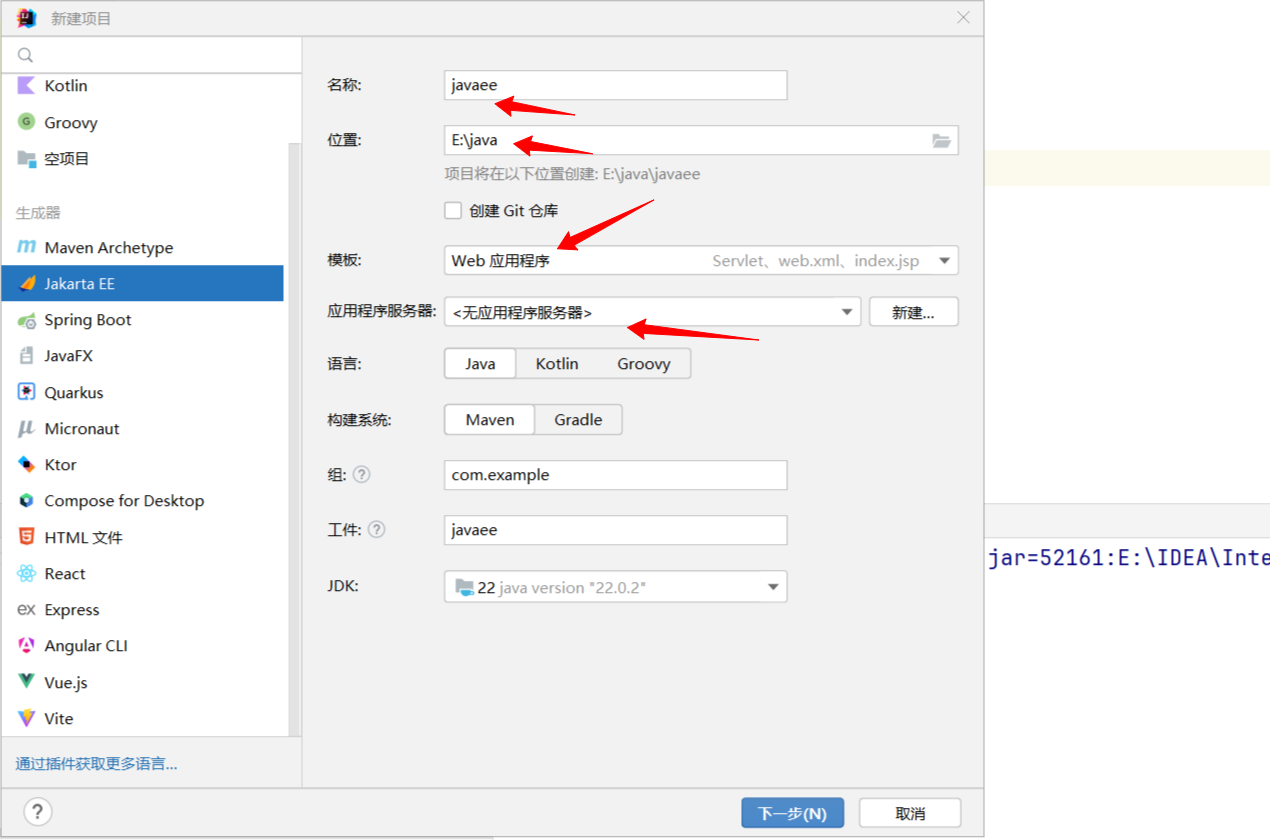
Task: Expand the JDK version dropdown arrow
Action: (773, 587)
